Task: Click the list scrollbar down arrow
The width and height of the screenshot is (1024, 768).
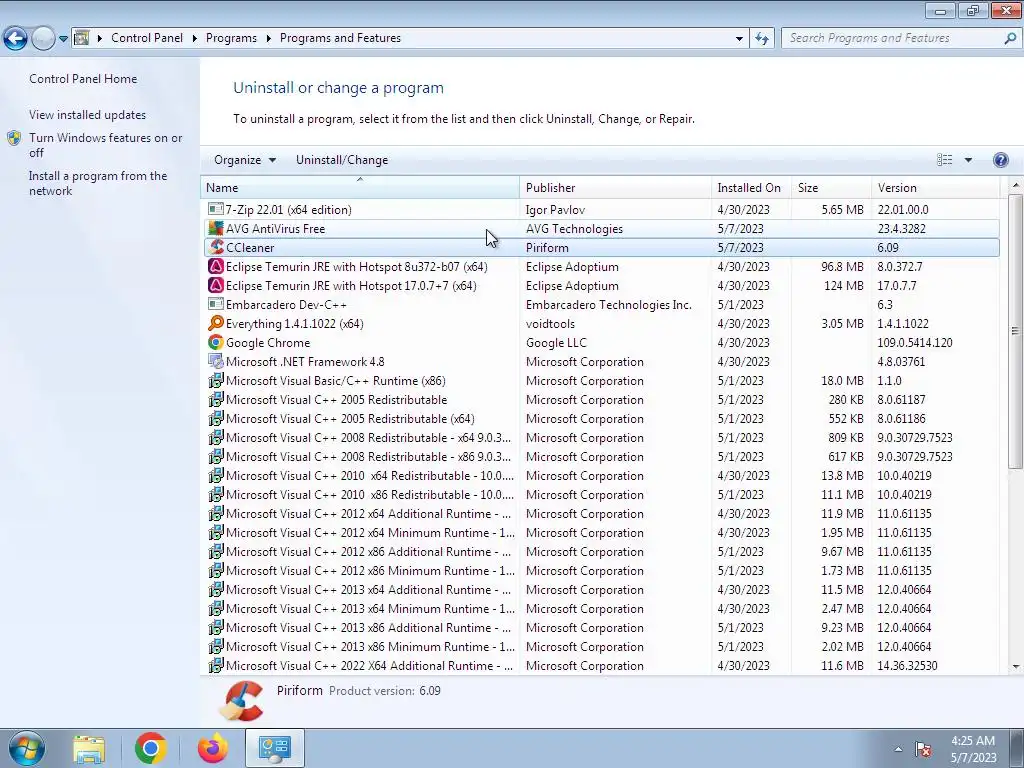Action: 1015,667
